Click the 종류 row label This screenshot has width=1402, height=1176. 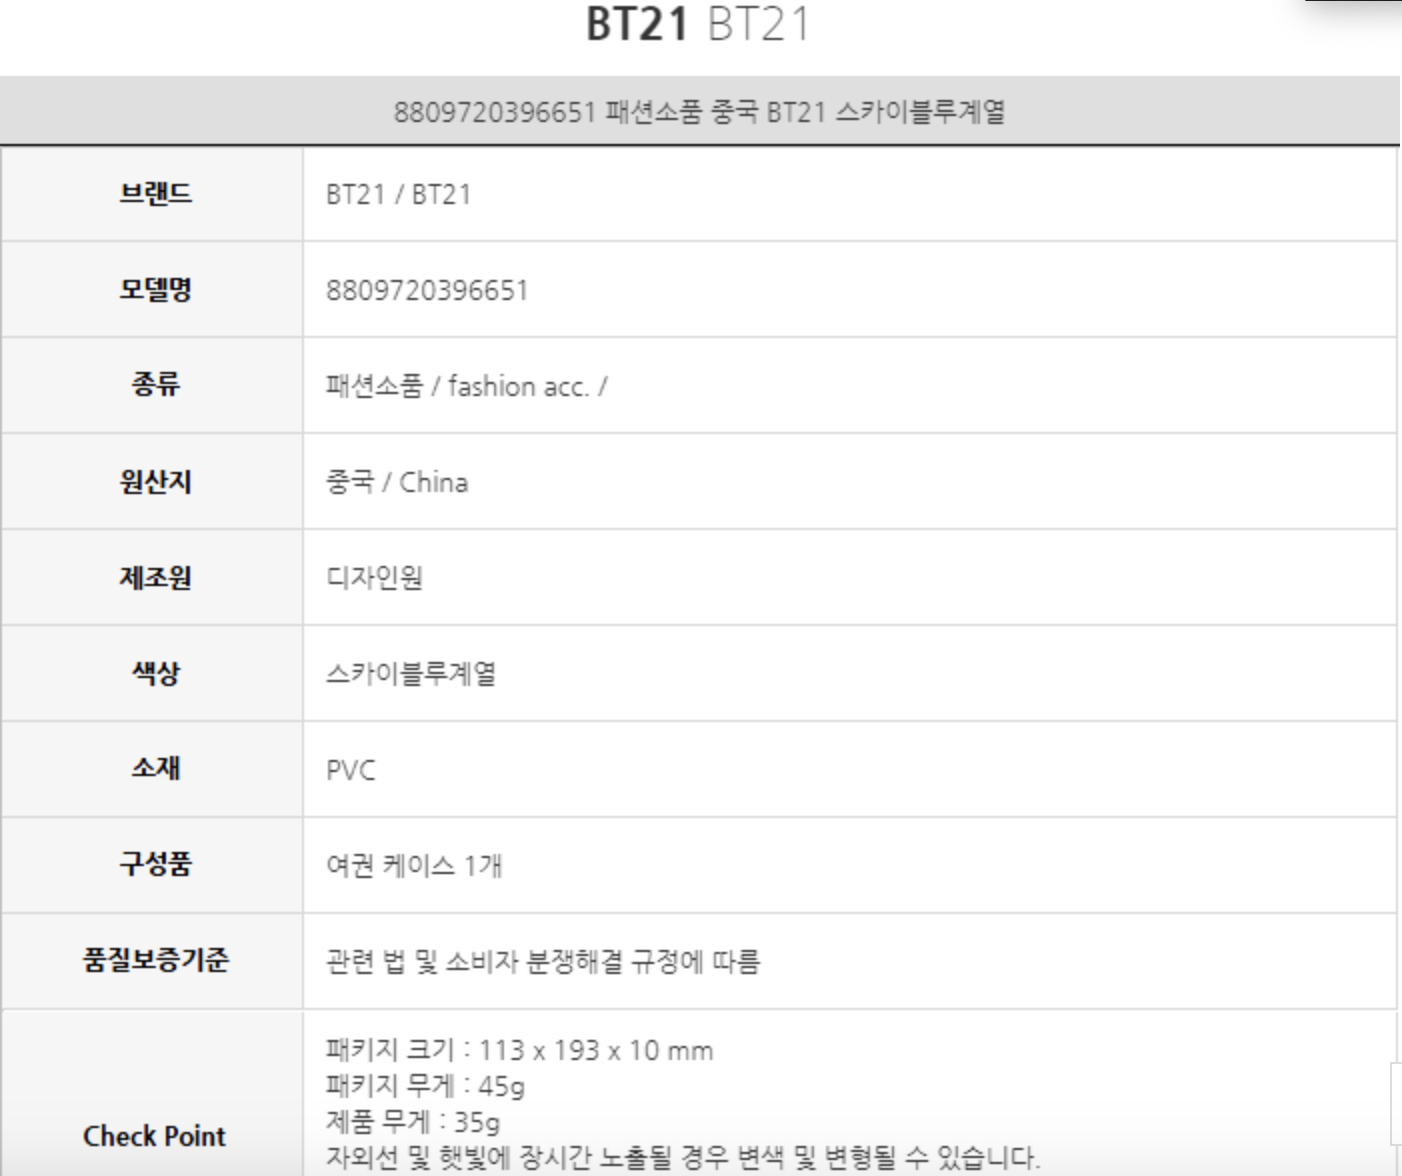[x=155, y=385]
